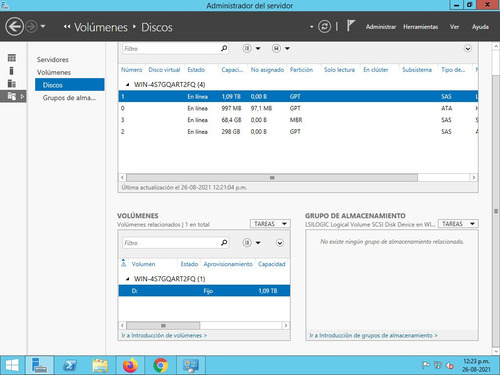Expand the volumes list options dropdown arrow

coord(258,243)
